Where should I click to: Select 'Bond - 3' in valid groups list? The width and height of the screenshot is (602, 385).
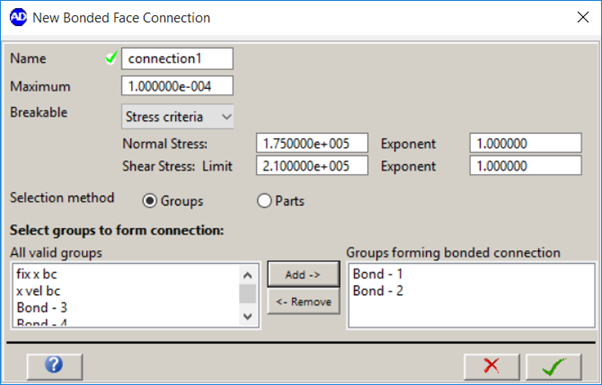coord(42,307)
